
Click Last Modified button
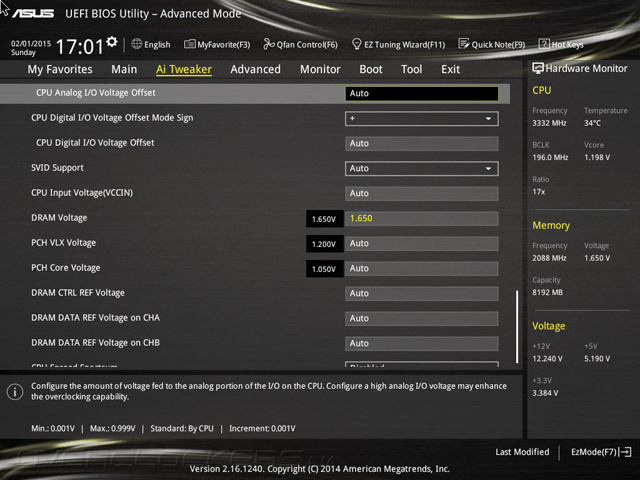pyautogui.click(x=522, y=452)
